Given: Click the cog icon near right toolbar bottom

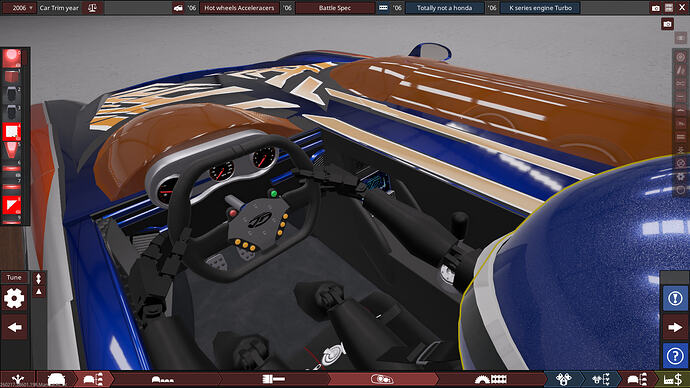Looking at the screenshot, I should point(680,176).
